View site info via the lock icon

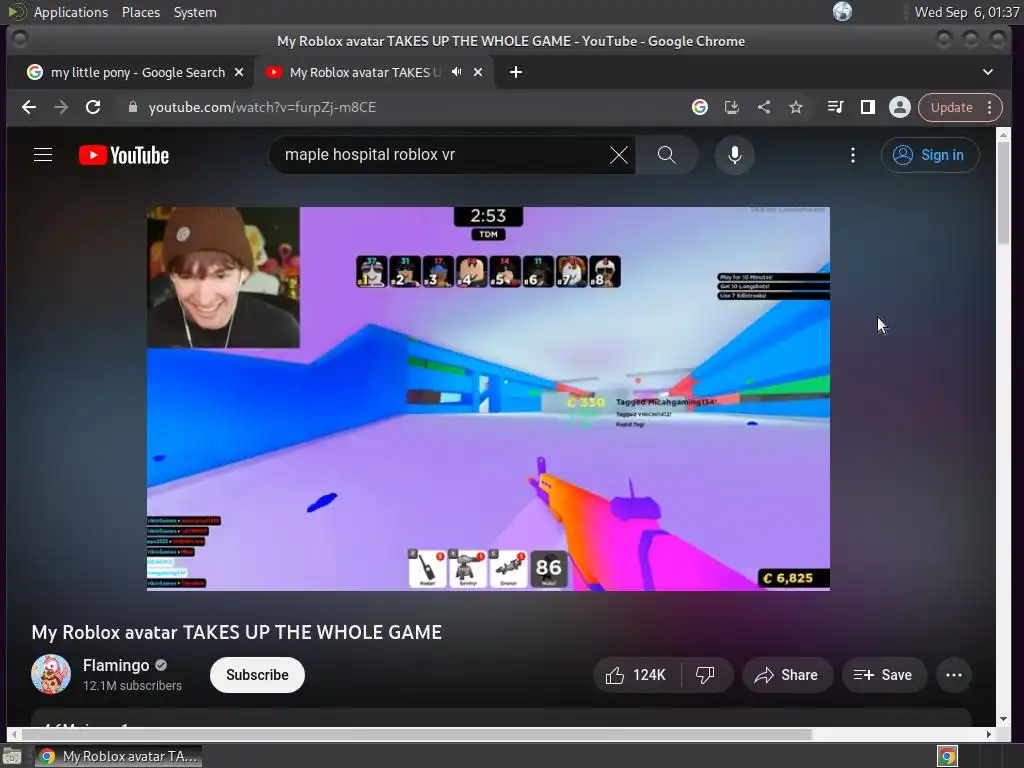click(x=133, y=107)
